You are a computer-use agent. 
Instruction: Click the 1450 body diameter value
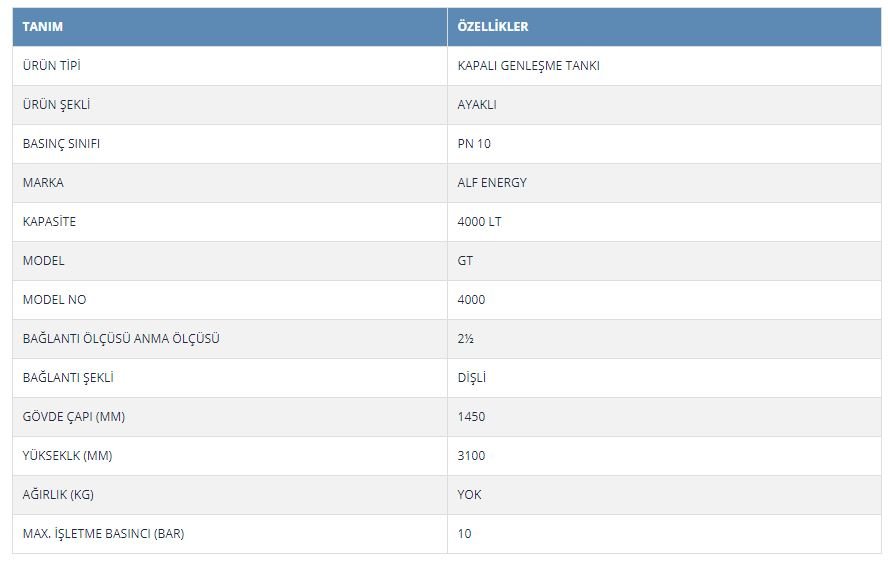click(471, 417)
